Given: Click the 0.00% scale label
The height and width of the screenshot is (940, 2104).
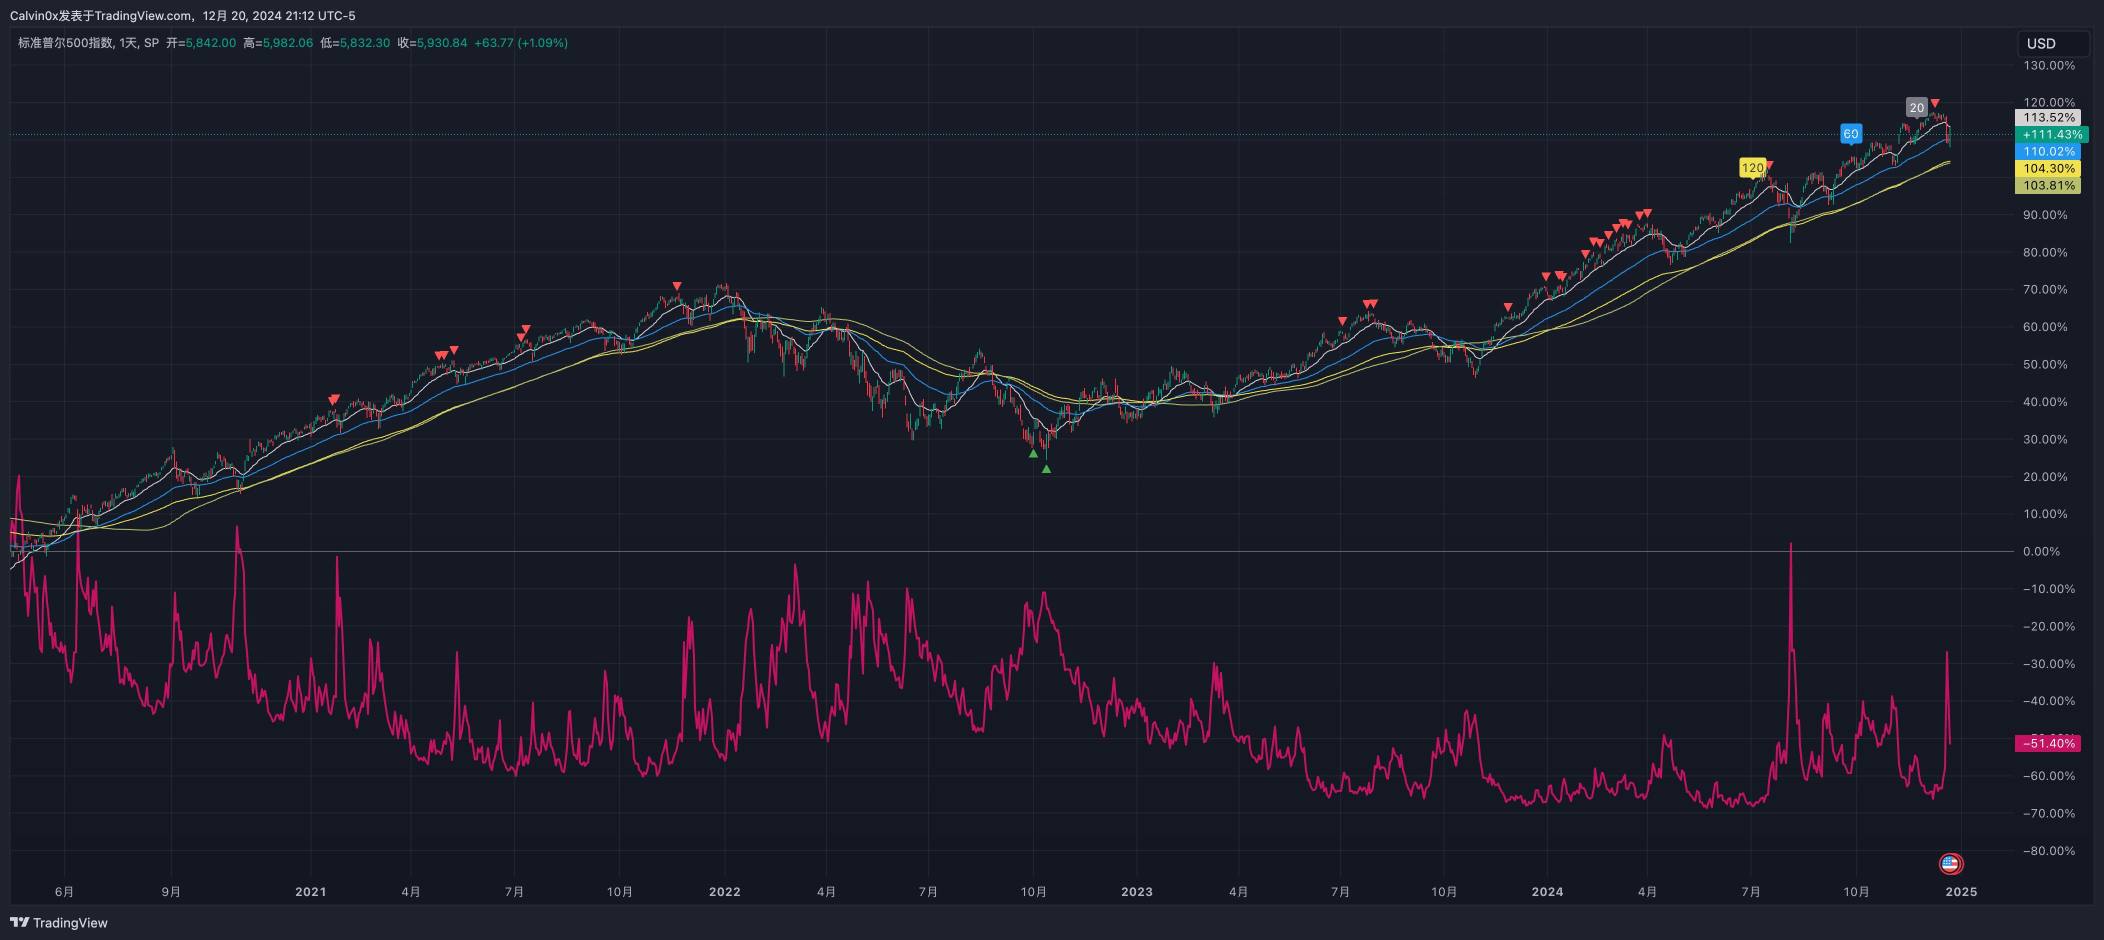Looking at the screenshot, I should (x=2042, y=551).
